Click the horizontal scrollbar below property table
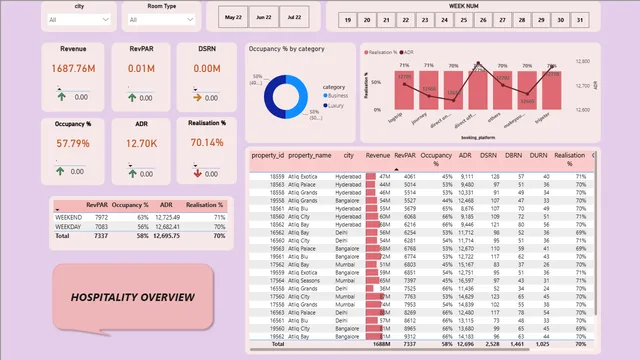This screenshot has width=640, height=360. click(x=390, y=349)
